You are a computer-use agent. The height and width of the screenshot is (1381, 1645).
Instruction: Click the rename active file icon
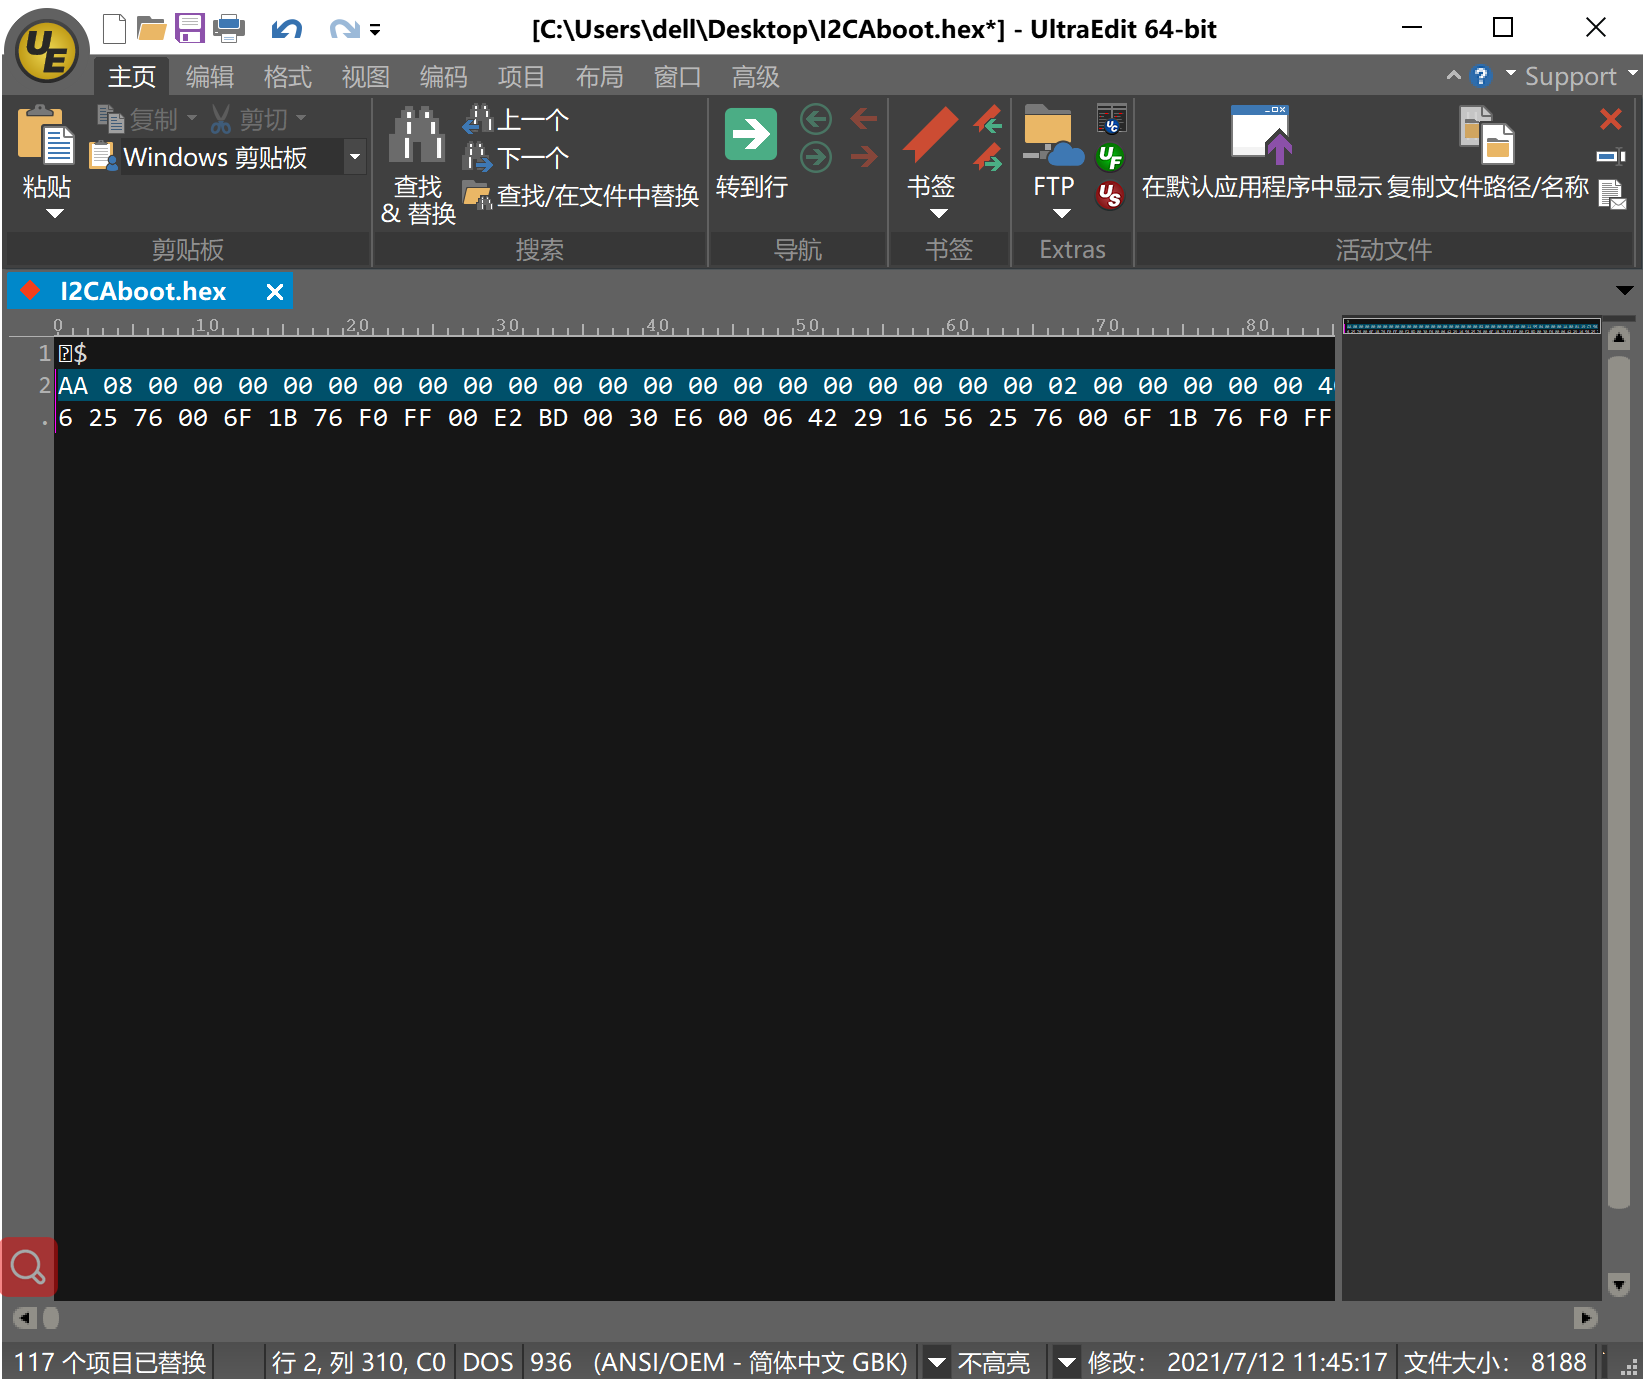click(x=1611, y=156)
